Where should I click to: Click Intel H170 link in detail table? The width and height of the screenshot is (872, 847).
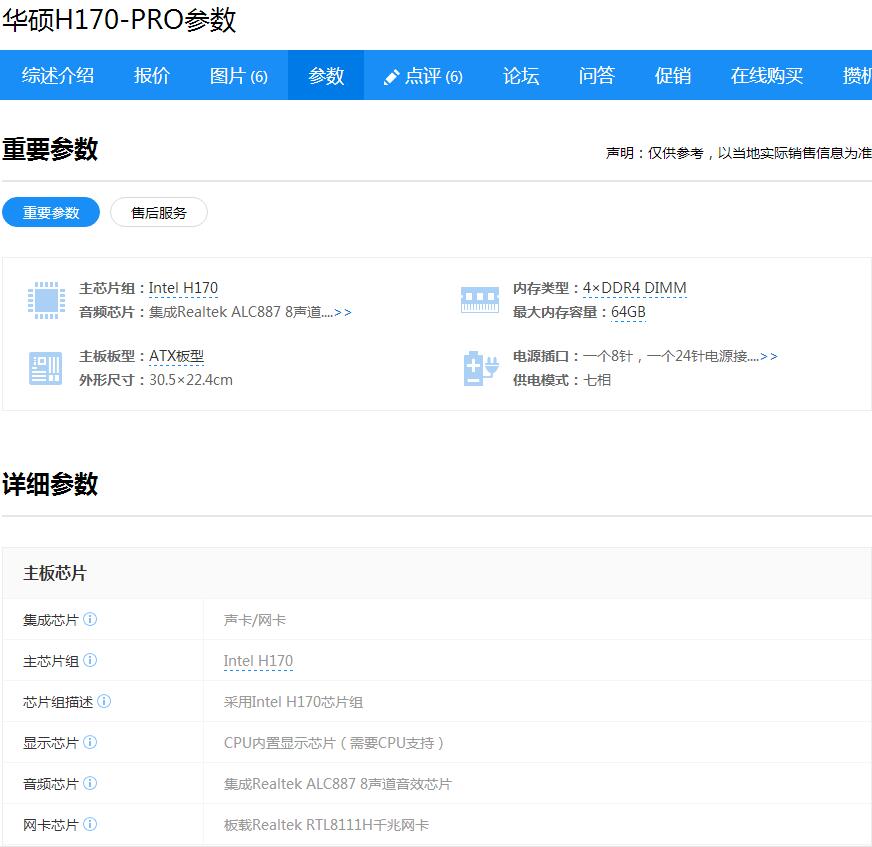tap(258, 661)
